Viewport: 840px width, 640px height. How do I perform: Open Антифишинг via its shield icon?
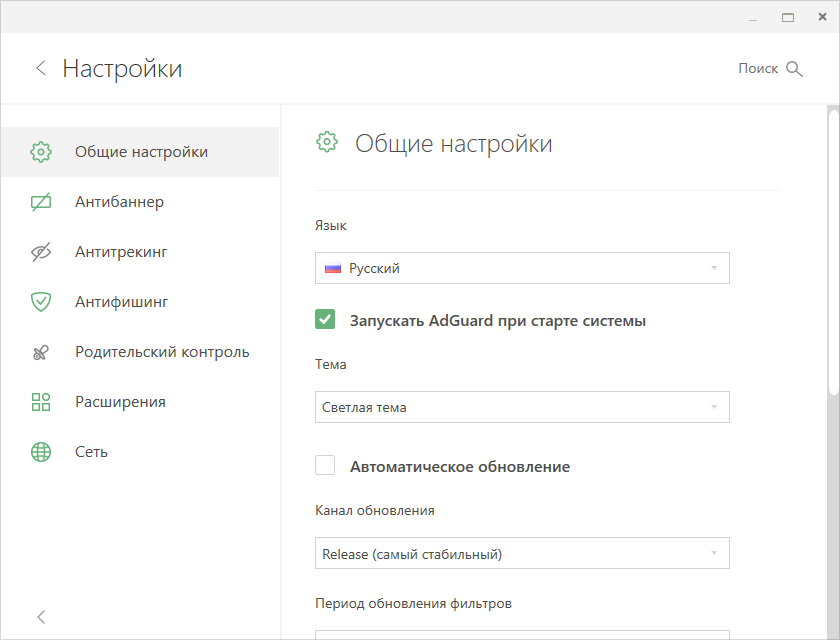(x=41, y=301)
